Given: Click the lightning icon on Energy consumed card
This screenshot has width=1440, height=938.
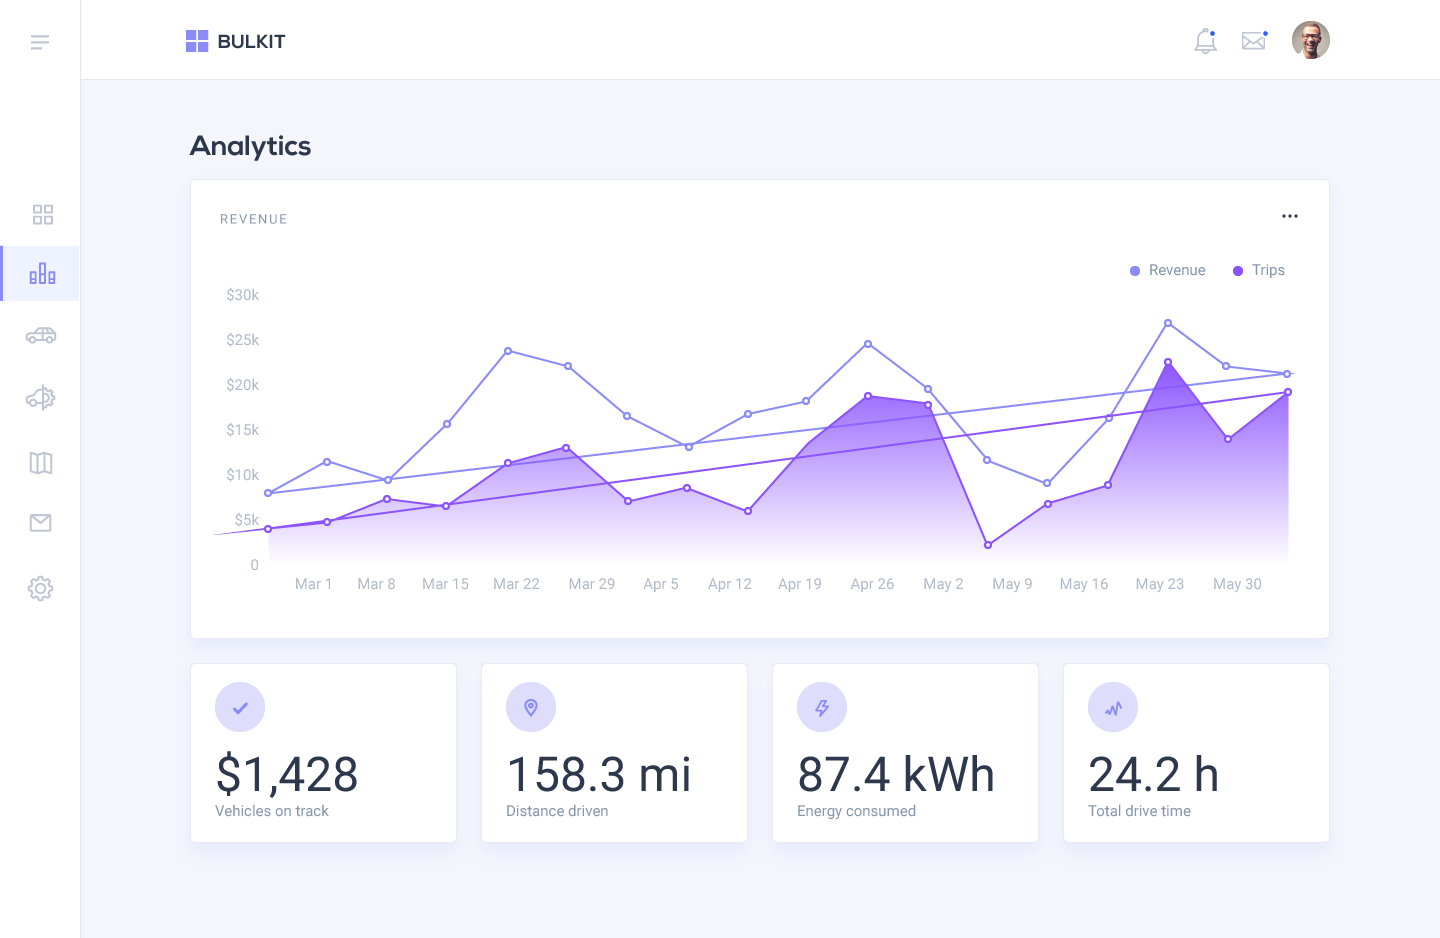Looking at the screenshot, I should click(x=822, y=707).
